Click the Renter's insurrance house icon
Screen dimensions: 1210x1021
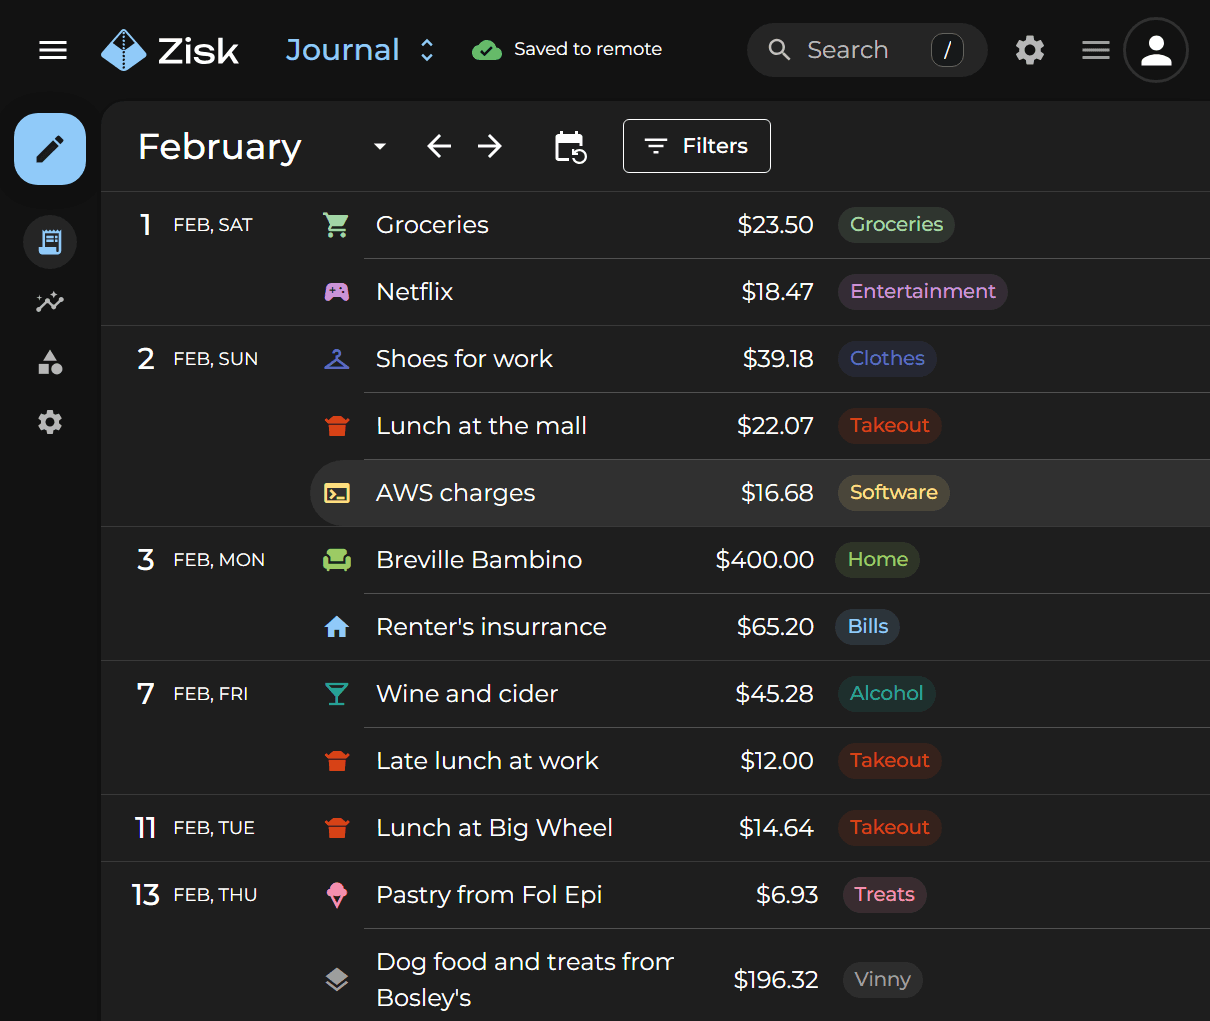pos(337,627)
